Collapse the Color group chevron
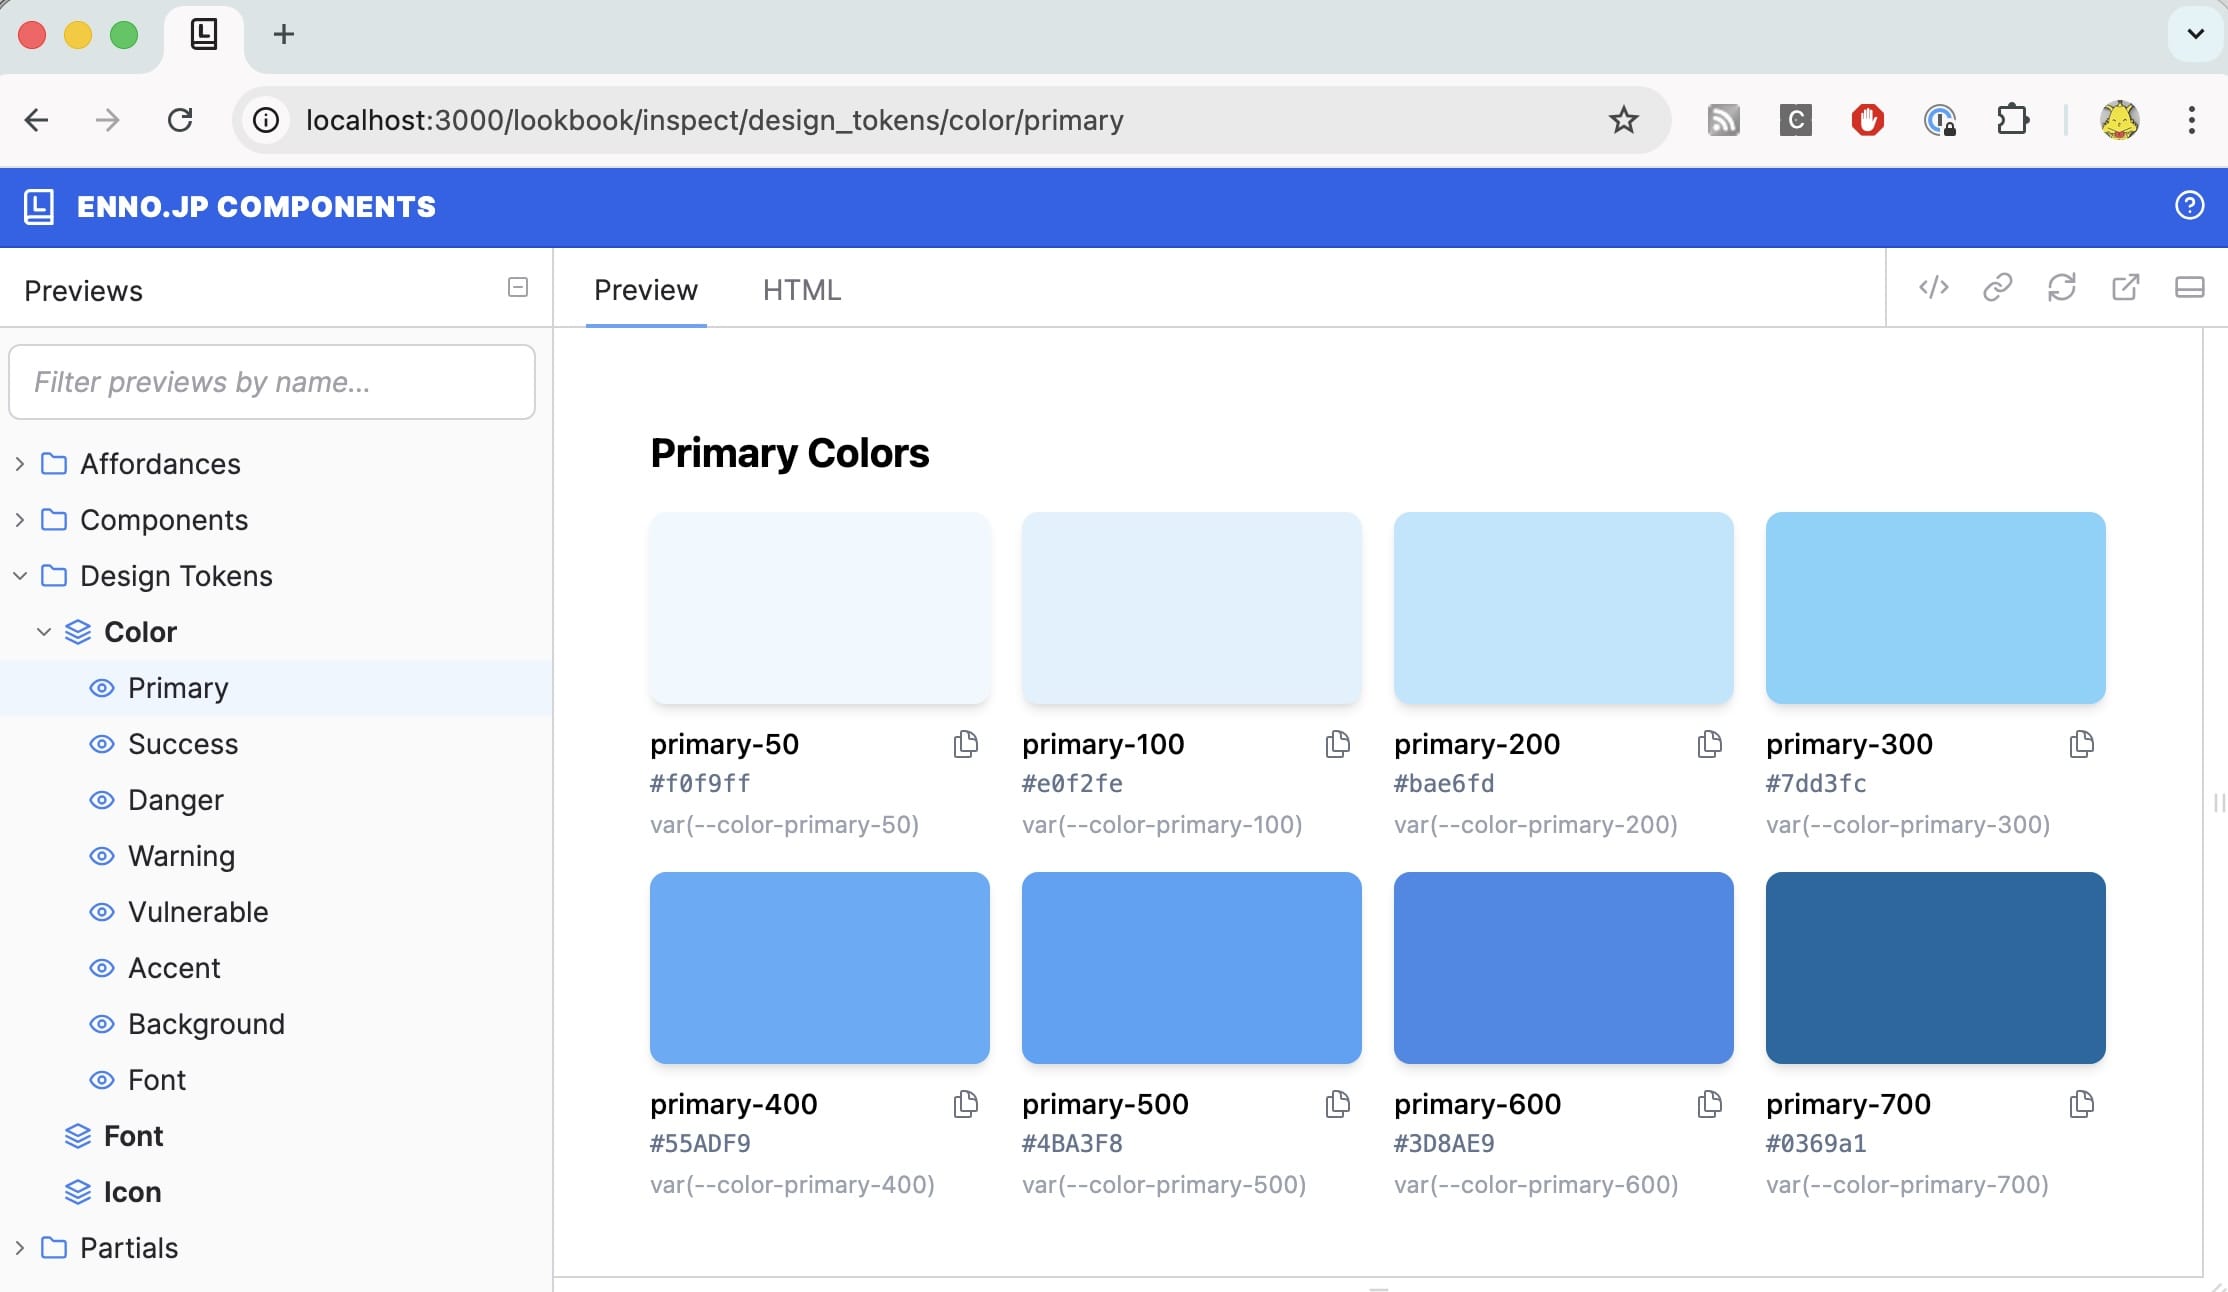Image resolution: width=2228 pixels, height=1292 pixels. (44, 632)
